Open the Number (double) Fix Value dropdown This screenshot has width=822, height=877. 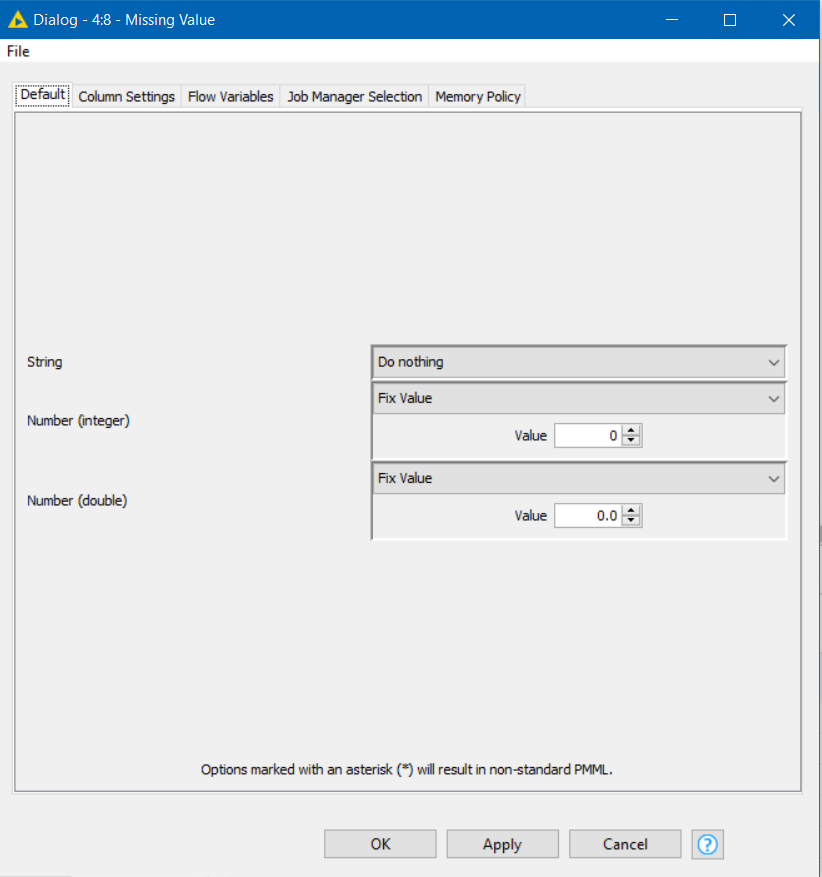tap(578, 478)
